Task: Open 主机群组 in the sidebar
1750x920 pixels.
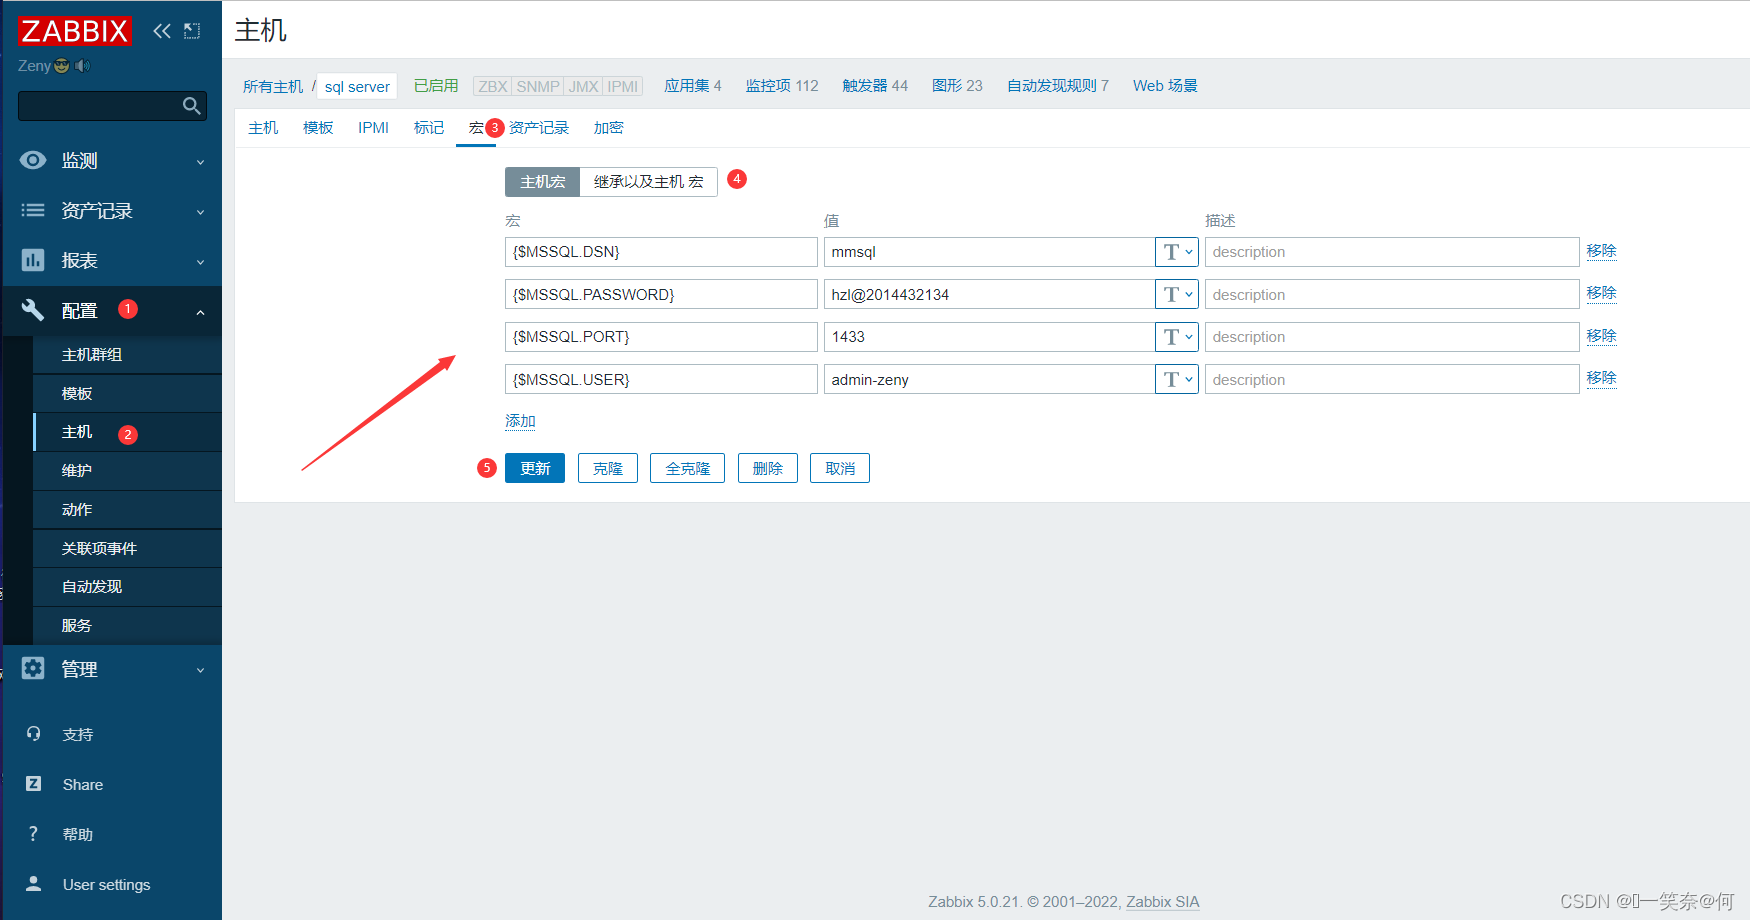Action: point(127,355)
